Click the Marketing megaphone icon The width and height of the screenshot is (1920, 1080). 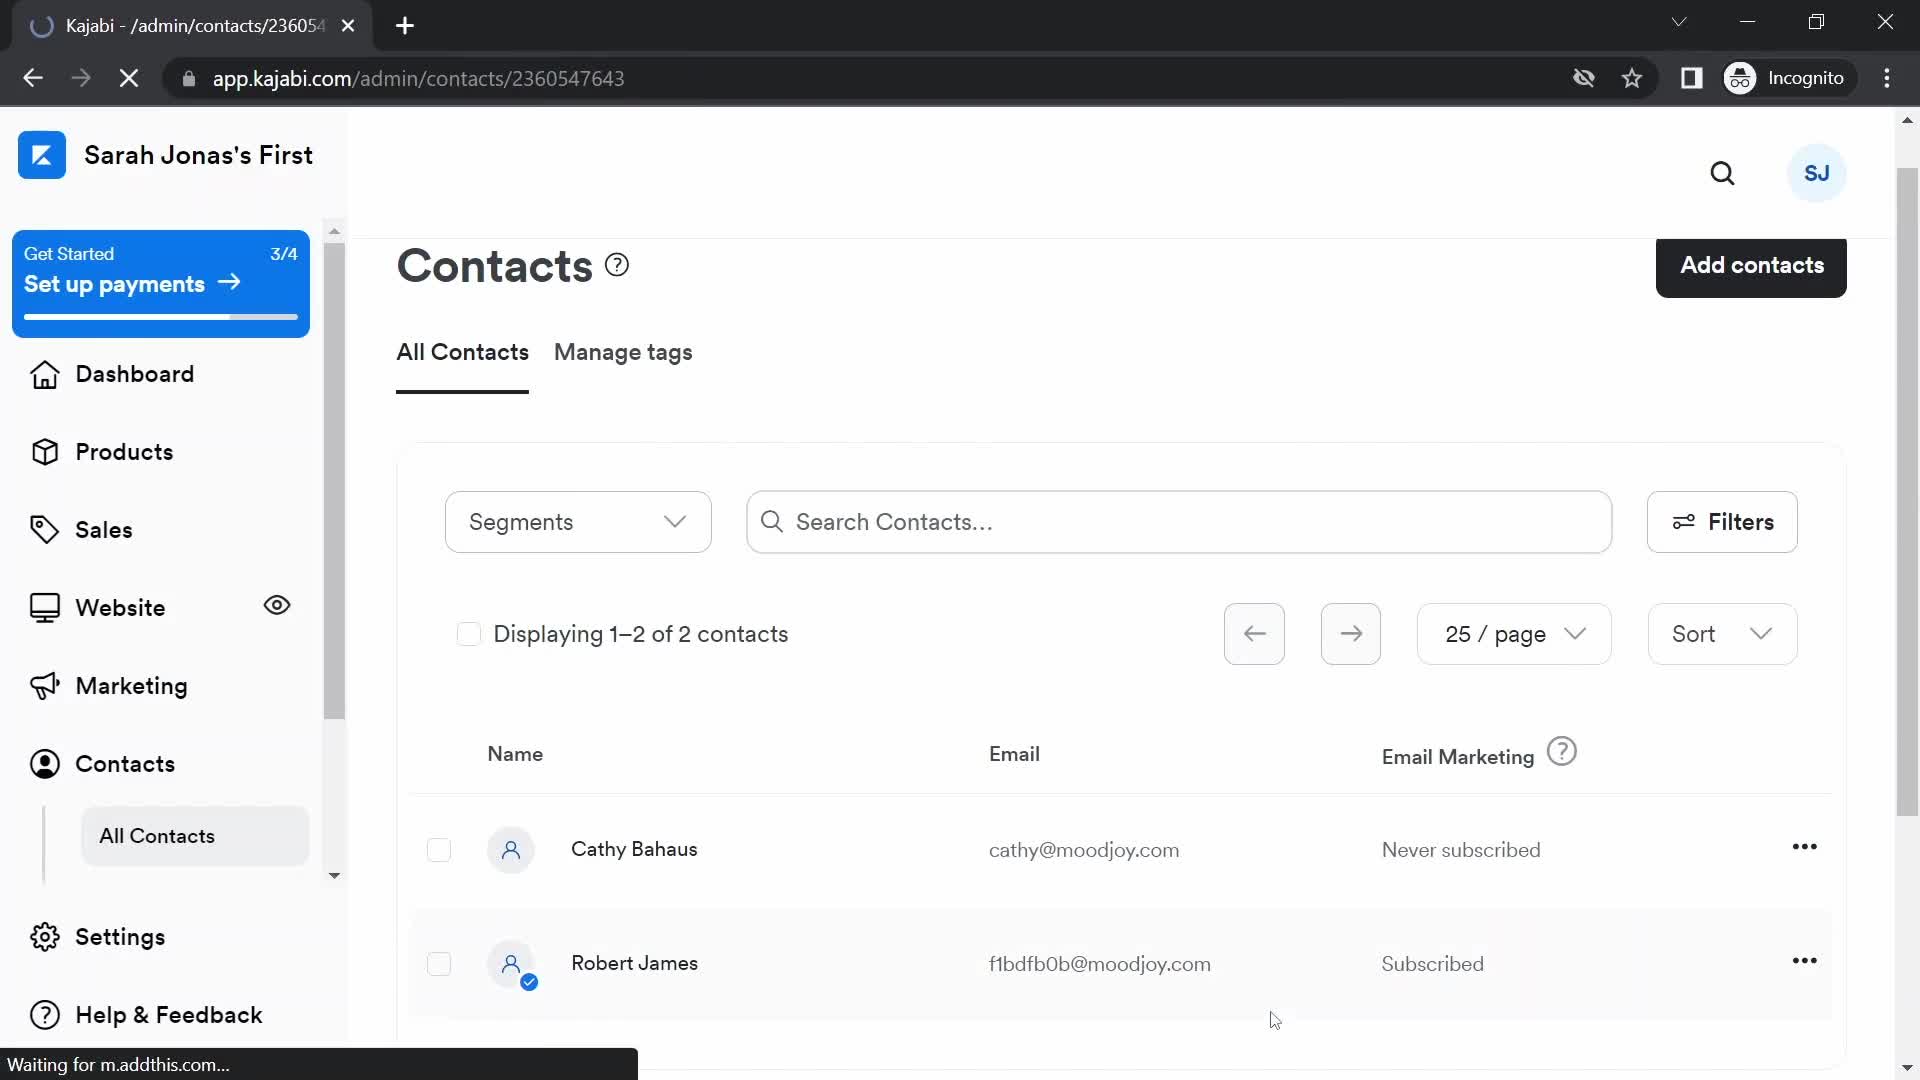coord(44,686)
